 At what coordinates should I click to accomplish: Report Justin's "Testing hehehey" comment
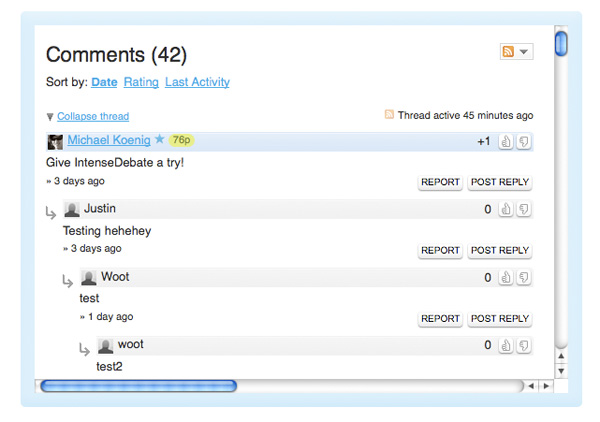(440, 250)
